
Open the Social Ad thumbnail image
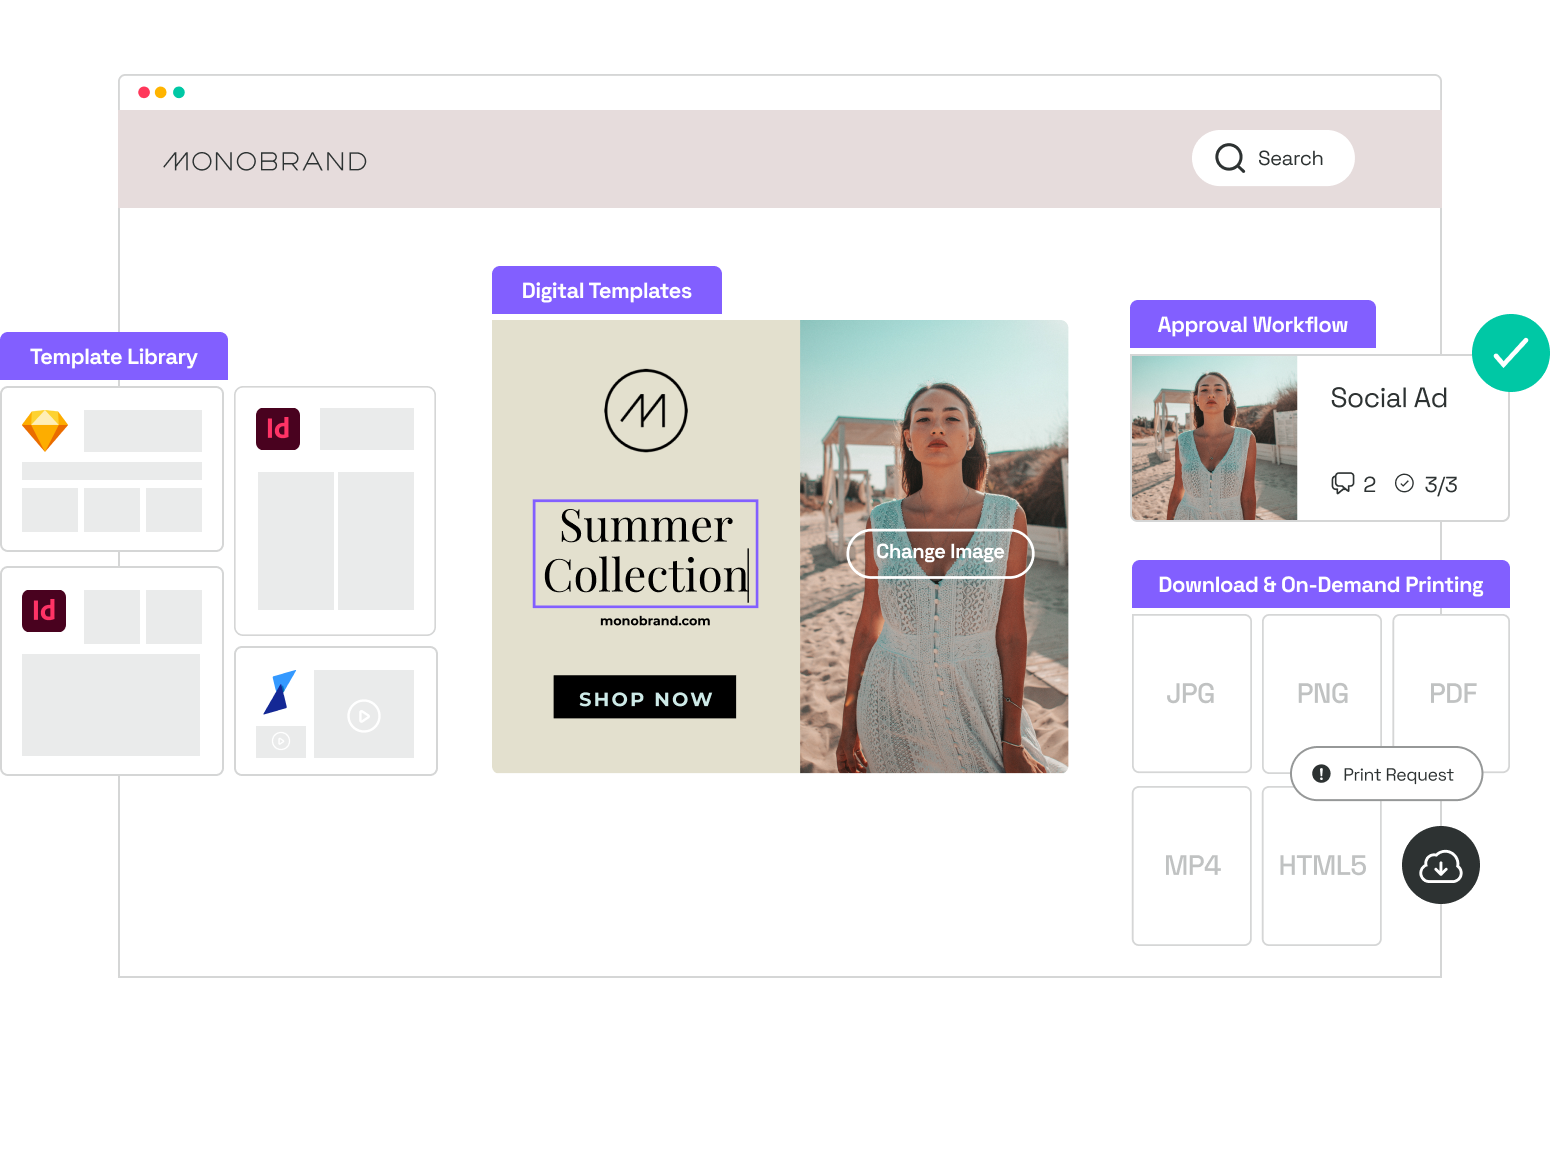point(1214,438)
